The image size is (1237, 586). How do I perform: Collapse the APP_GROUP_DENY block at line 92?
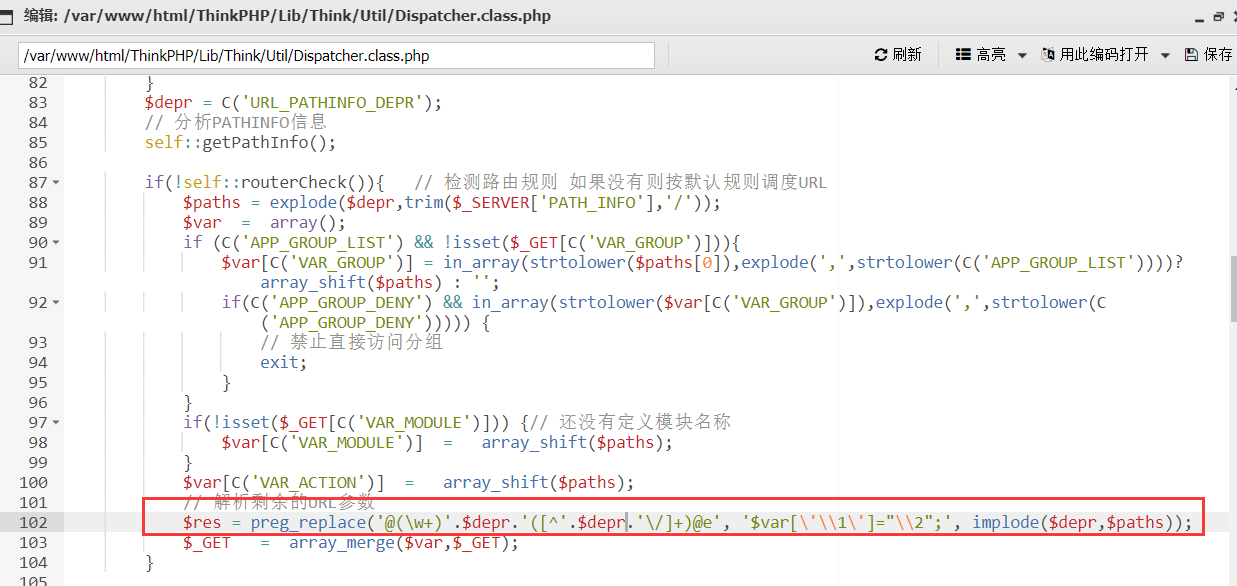tap(55, 303)
